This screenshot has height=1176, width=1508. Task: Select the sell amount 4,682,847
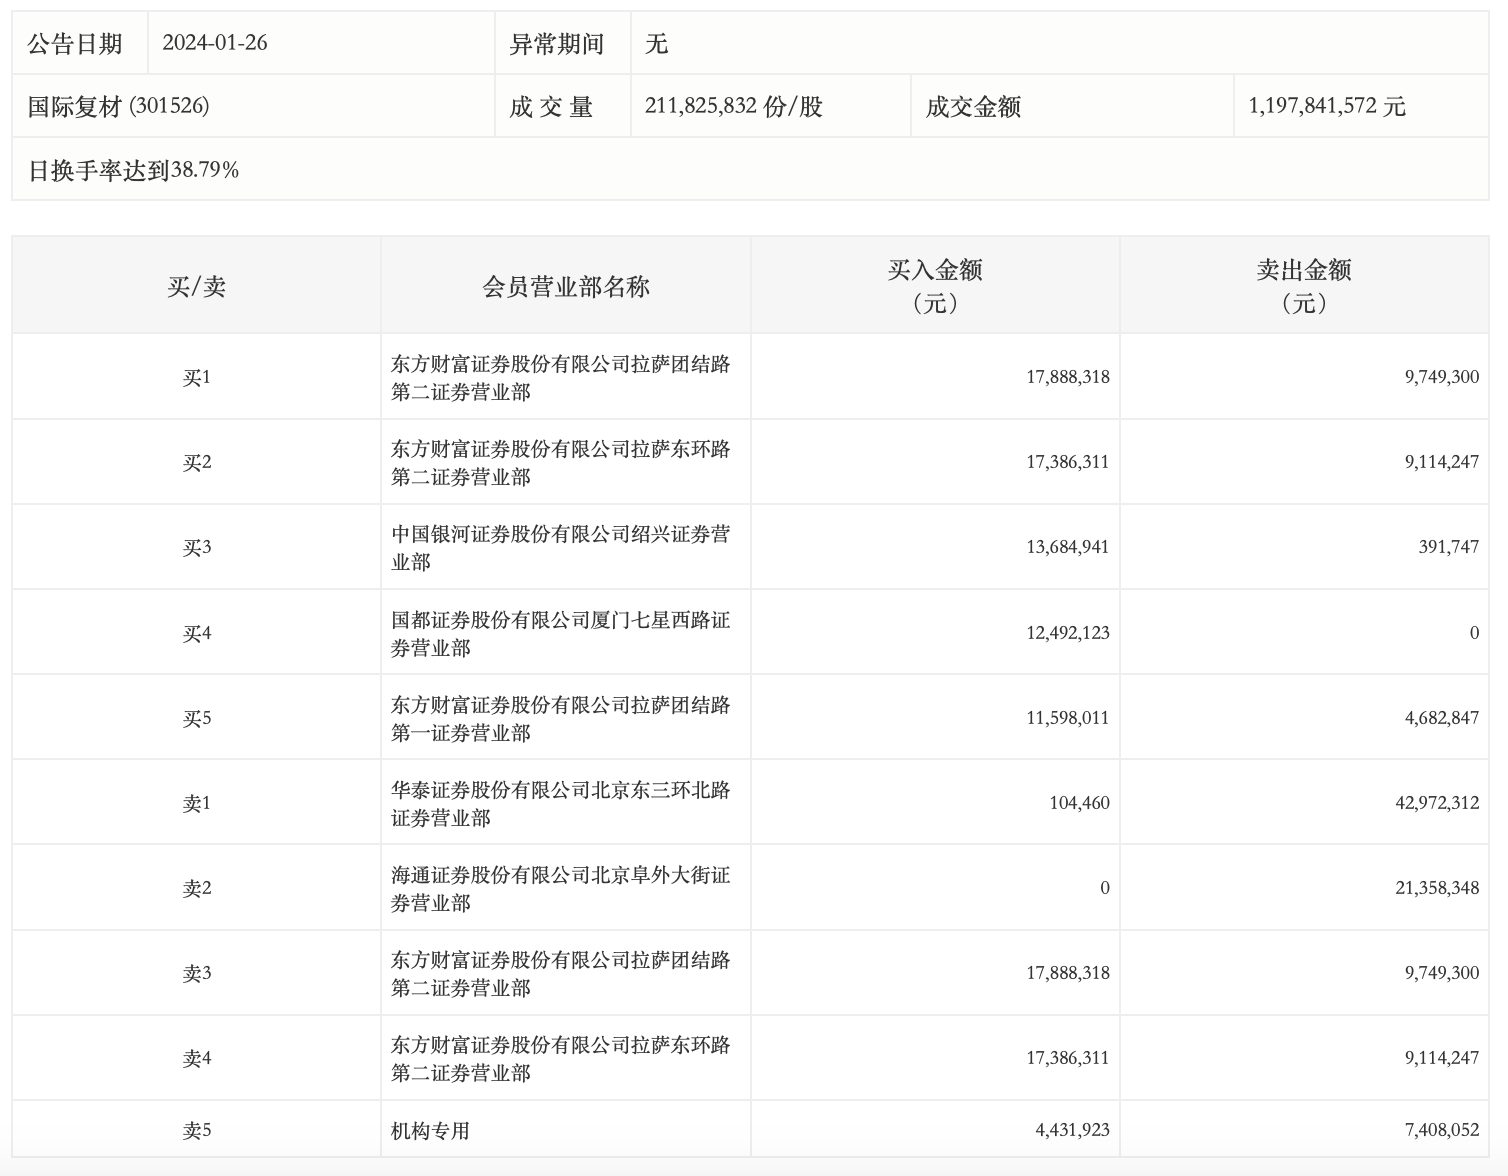1442,718
